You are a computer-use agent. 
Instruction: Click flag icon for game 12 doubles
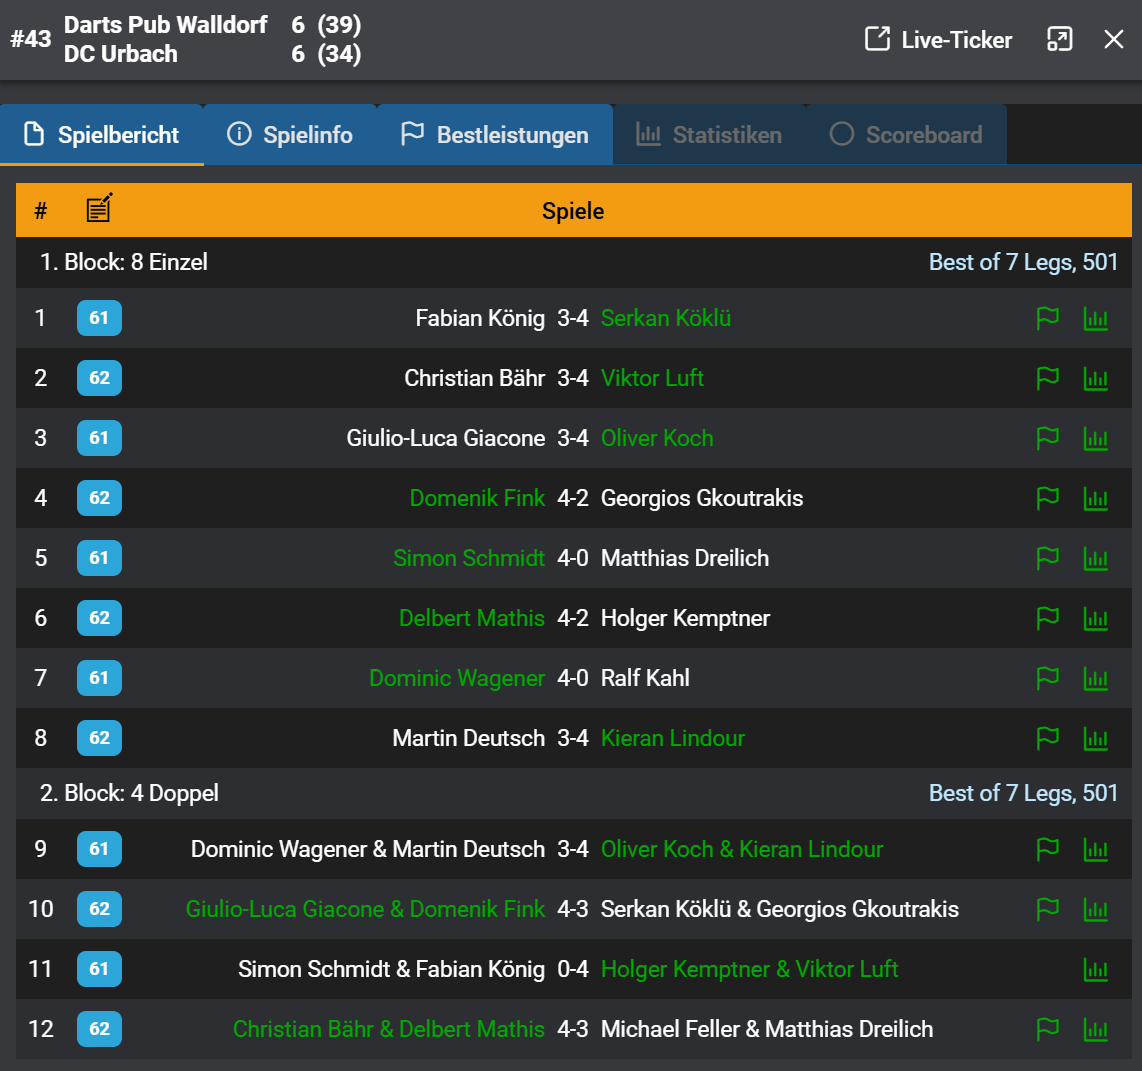[1047, 1029]
